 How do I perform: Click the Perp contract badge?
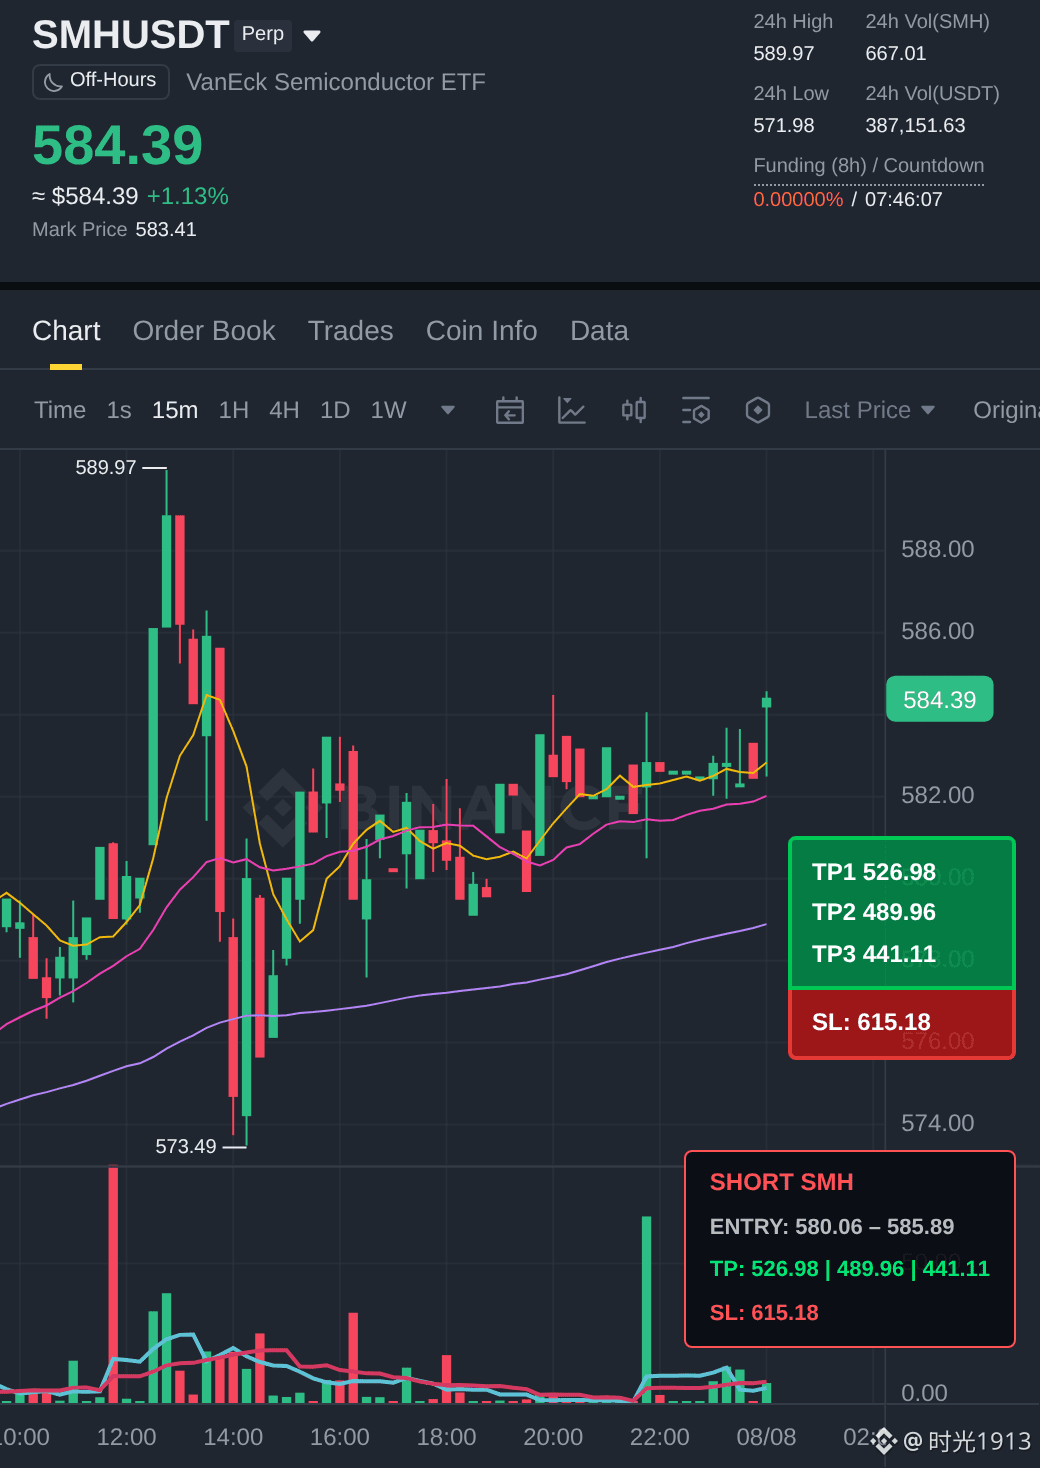(x=263, y=34)
